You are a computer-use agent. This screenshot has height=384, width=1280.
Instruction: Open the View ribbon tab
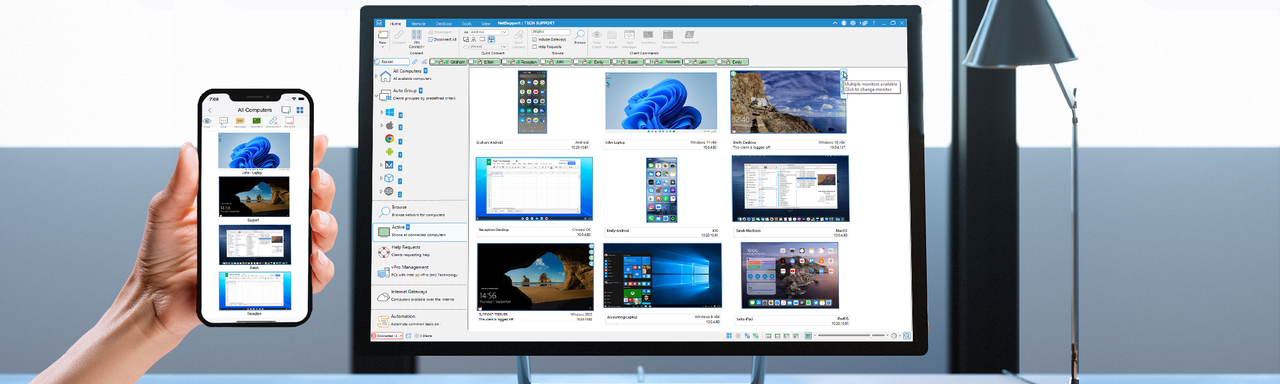pos(486,23)
